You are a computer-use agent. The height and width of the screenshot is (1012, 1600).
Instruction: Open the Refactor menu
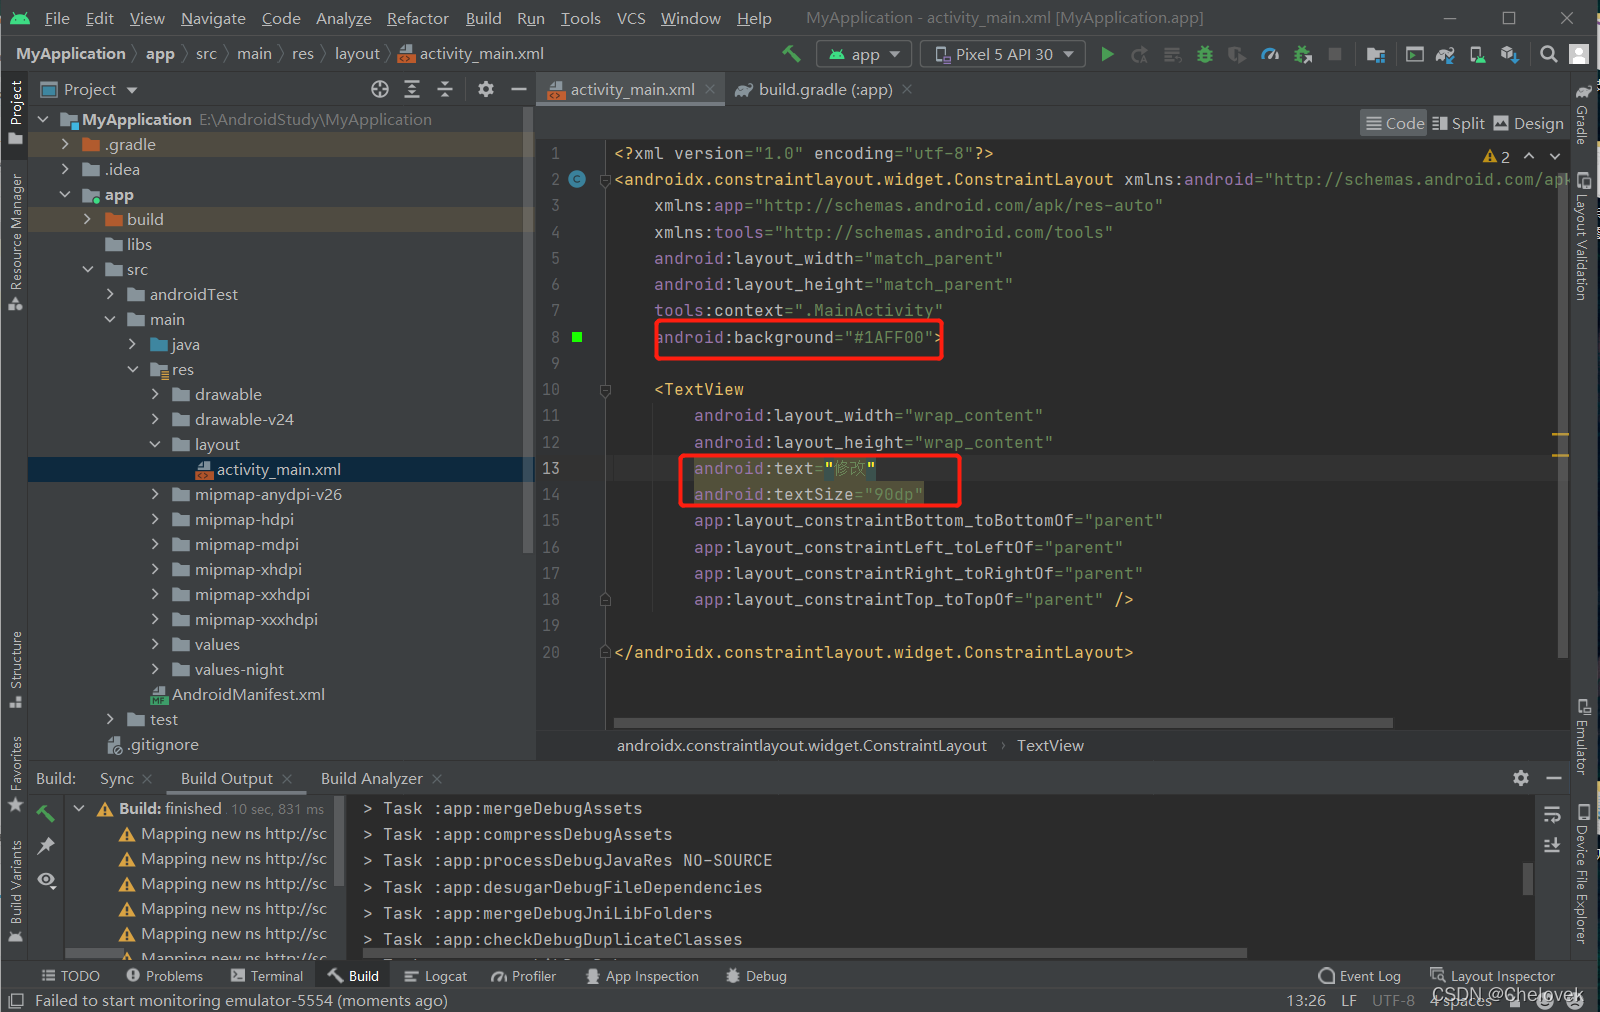[x=418, y=18]
